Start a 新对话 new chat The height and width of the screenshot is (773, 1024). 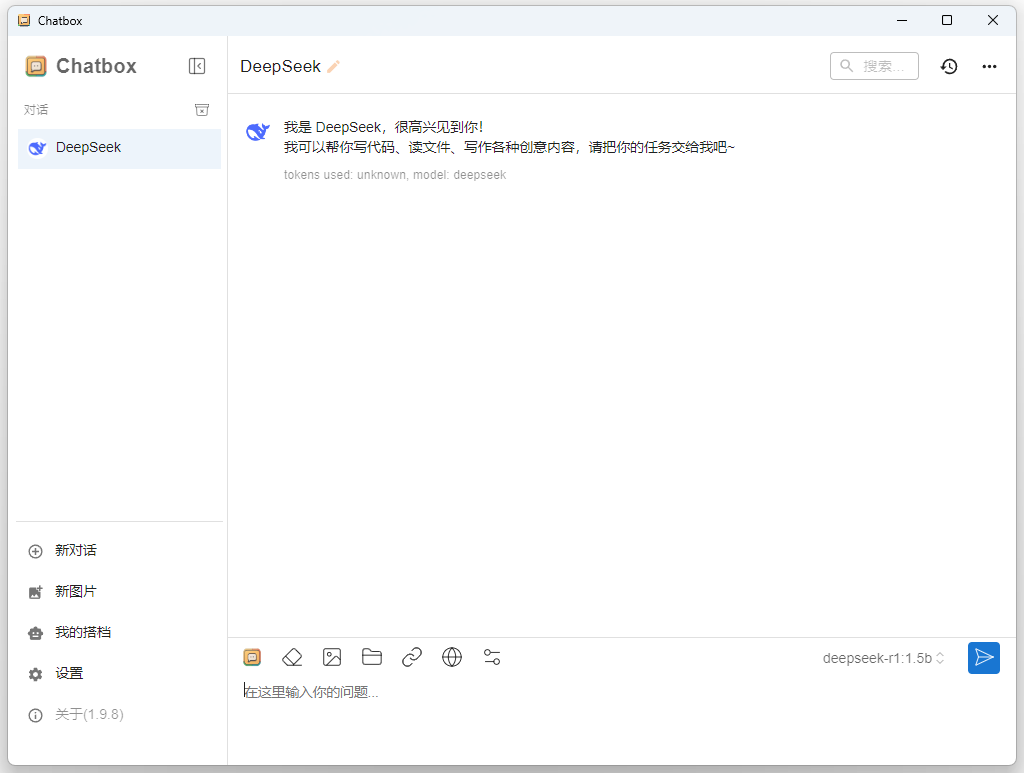pos(120,551)
